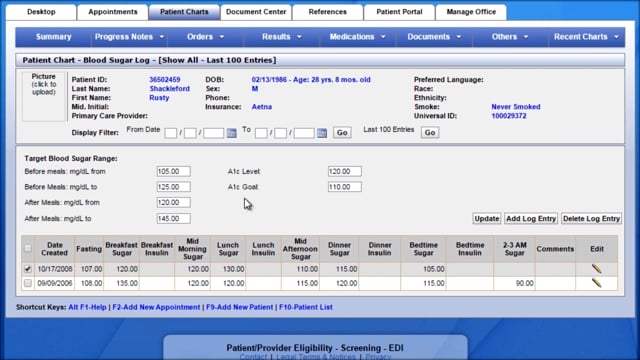Expand the Results dropdown menu
The width and height of the screenshot is (640, 360).
(x=299, y=37)
